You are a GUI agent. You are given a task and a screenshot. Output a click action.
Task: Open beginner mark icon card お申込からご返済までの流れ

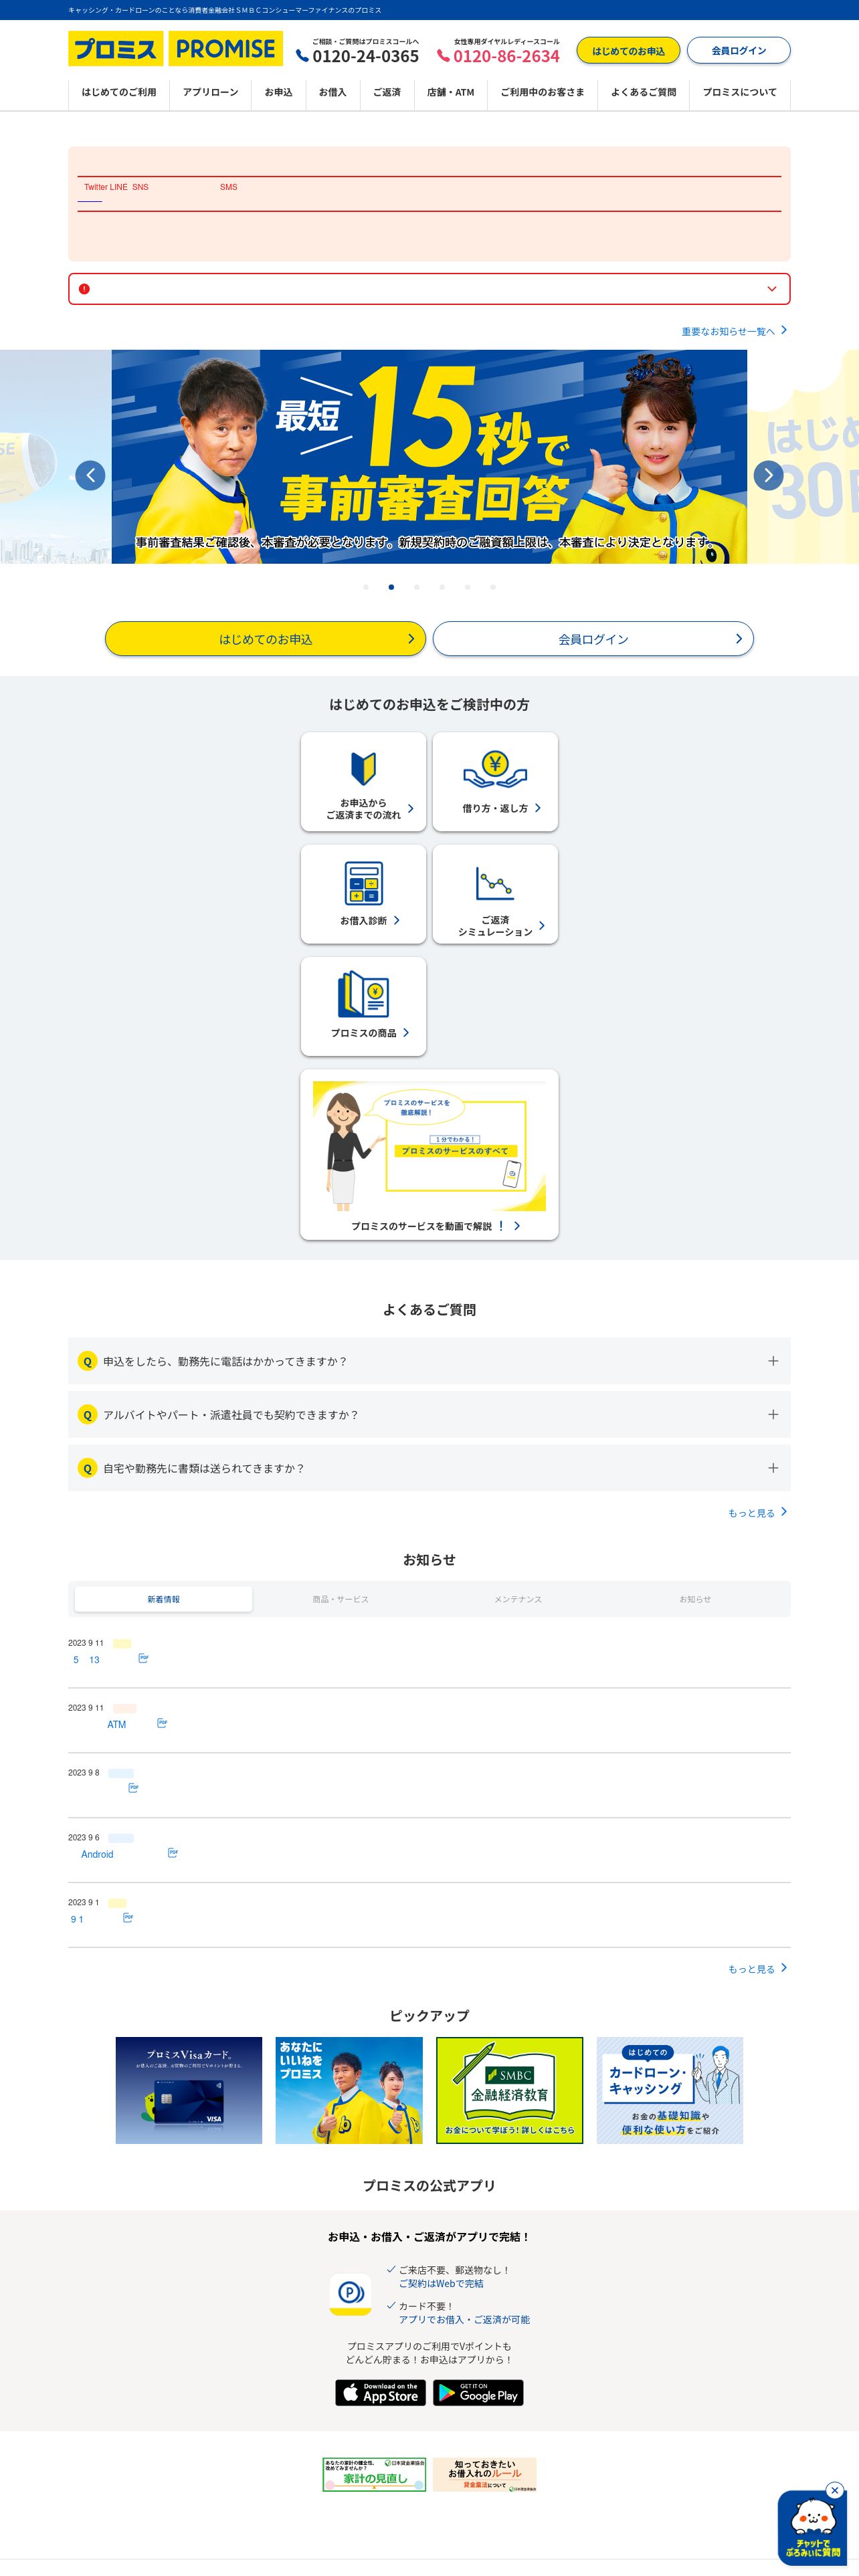(x=363, y=781)
